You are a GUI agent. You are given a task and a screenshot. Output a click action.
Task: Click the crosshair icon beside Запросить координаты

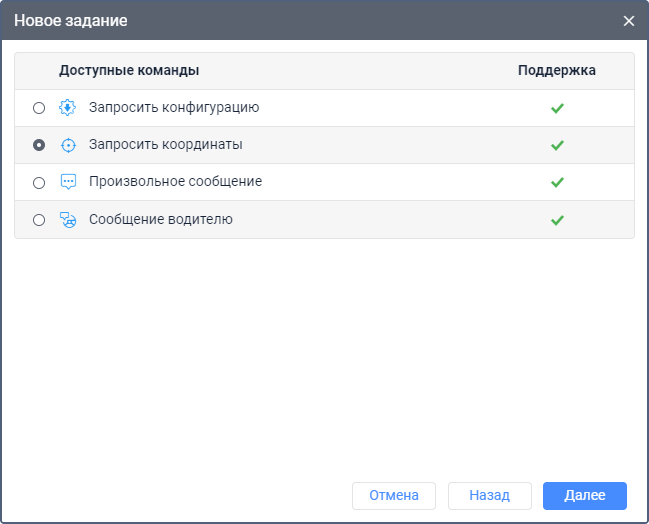pyautogui.click(x=68, y=145)
